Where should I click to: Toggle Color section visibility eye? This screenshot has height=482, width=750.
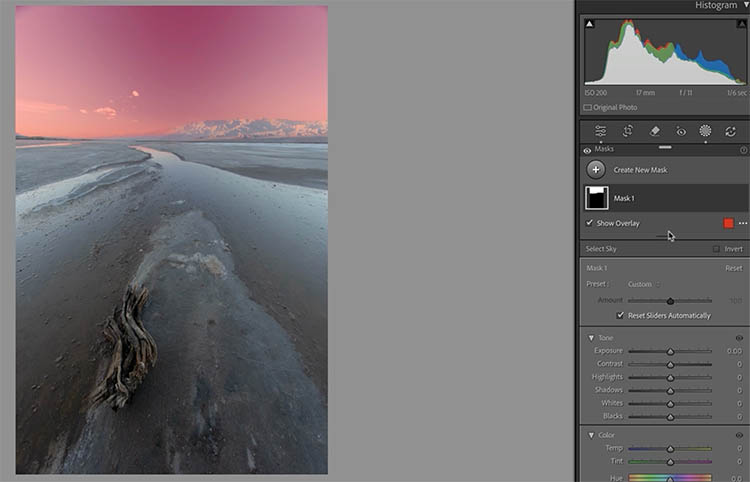(739, 435)
